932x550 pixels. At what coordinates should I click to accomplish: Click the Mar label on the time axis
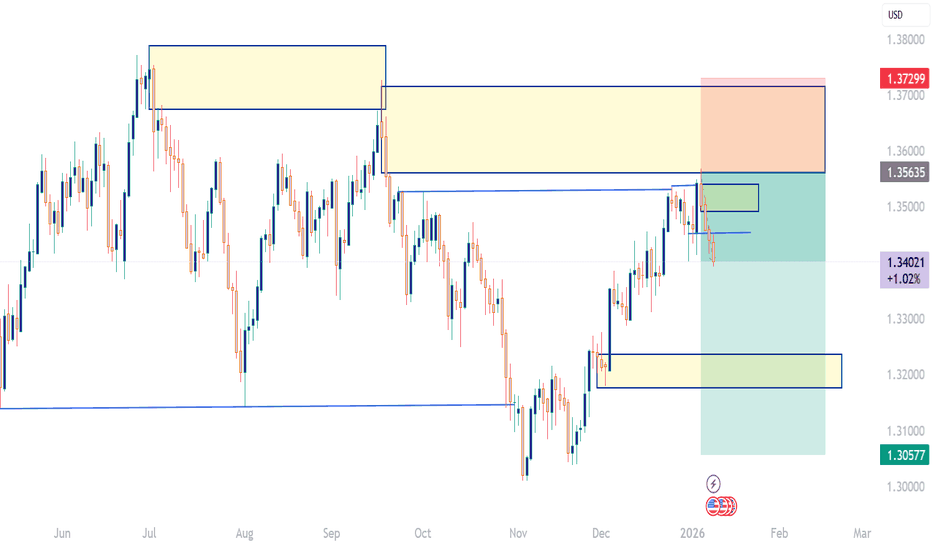click(x=862, y=534)
